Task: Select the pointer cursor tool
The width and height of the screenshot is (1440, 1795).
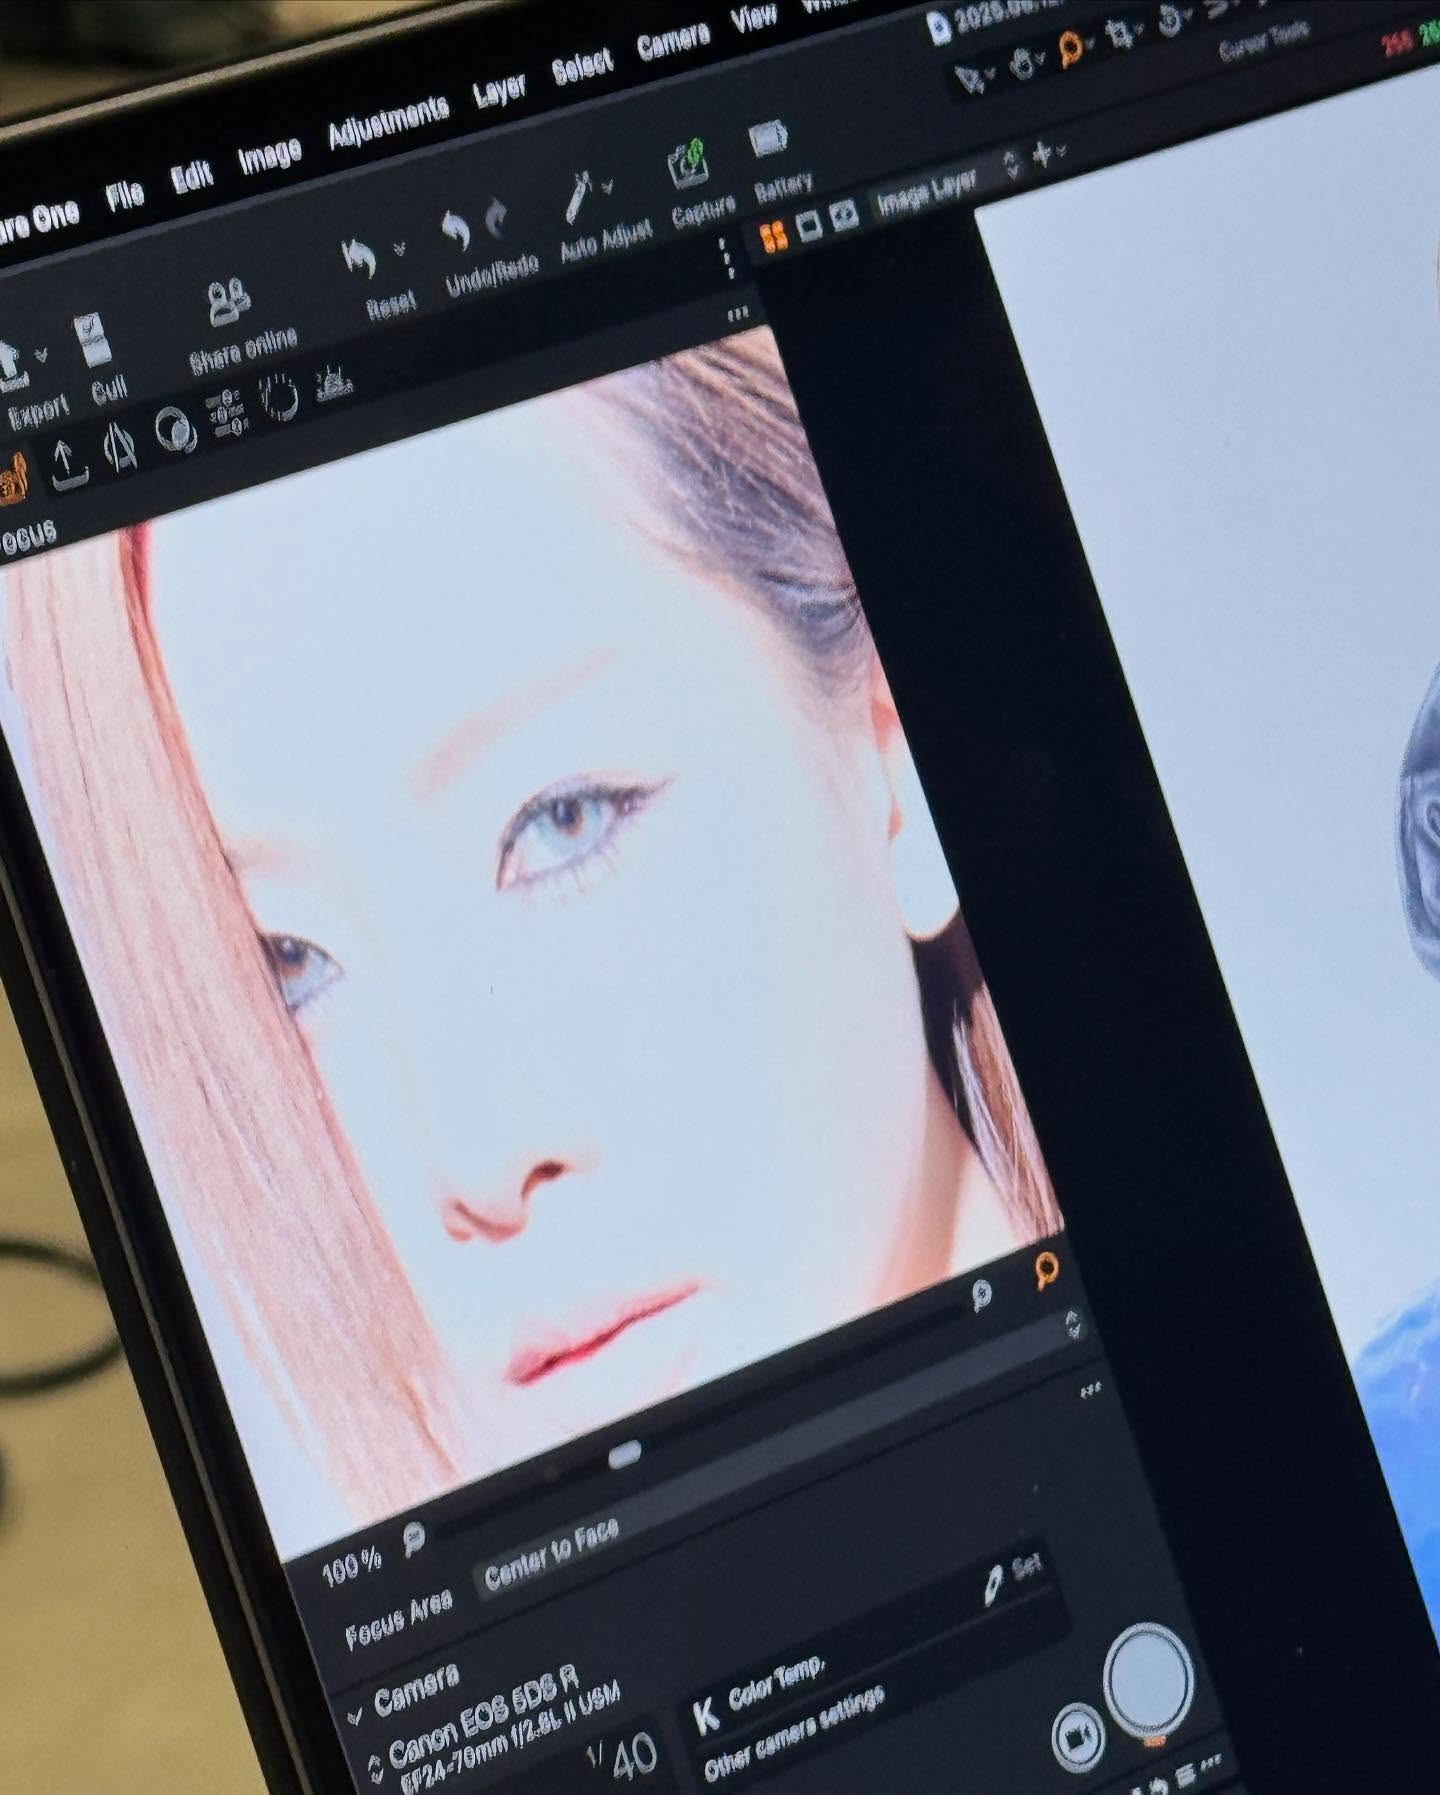Action: [968, 78]
